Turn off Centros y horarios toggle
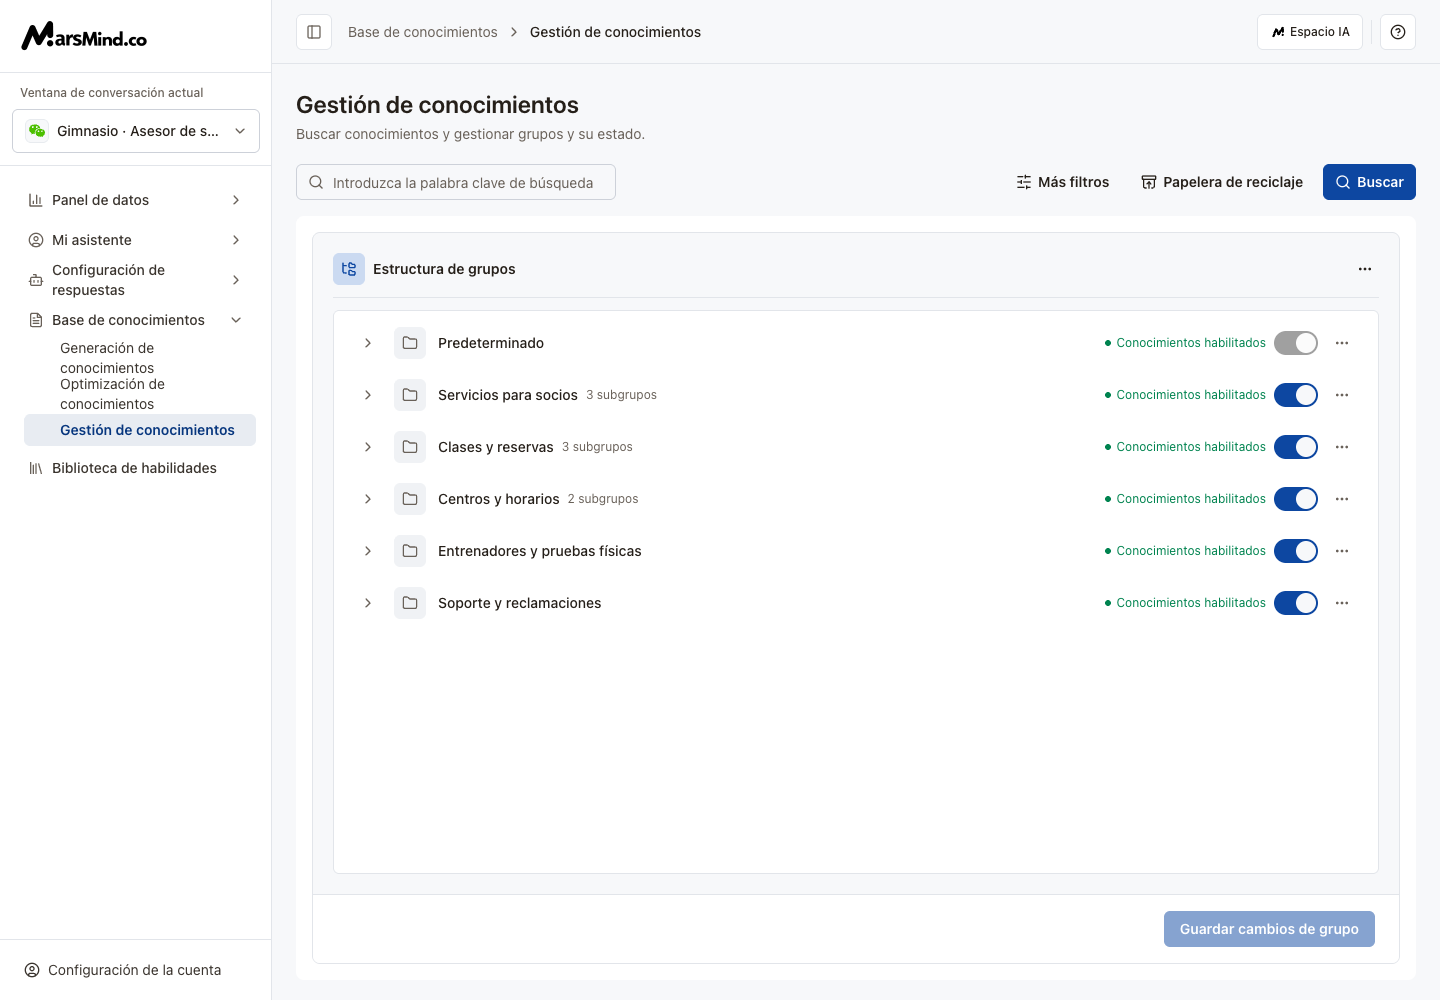This screenshot has width=1440, height=1000. tap(1296, 499)
